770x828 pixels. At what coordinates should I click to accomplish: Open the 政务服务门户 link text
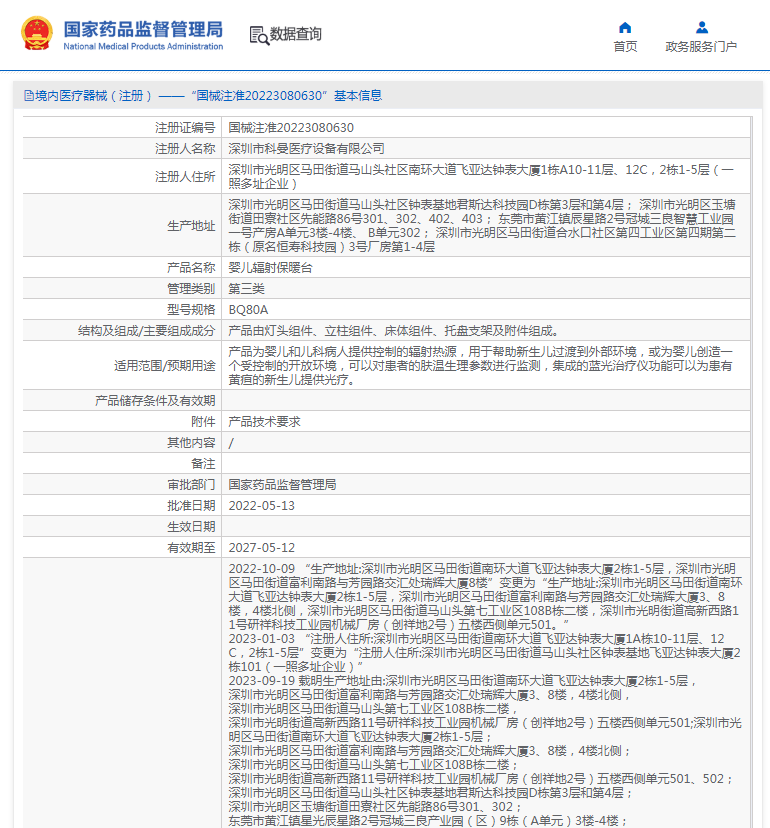click(x=701, y=46)
